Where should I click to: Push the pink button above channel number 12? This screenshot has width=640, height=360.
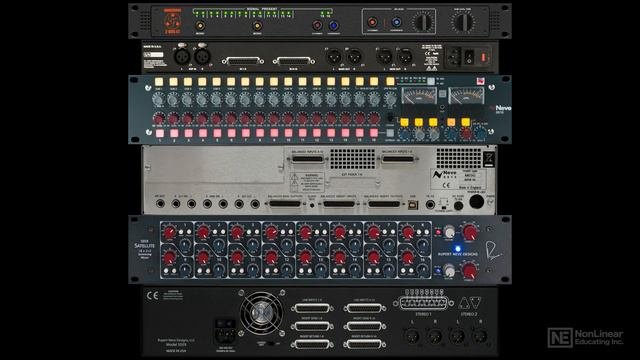pos(317,133)
